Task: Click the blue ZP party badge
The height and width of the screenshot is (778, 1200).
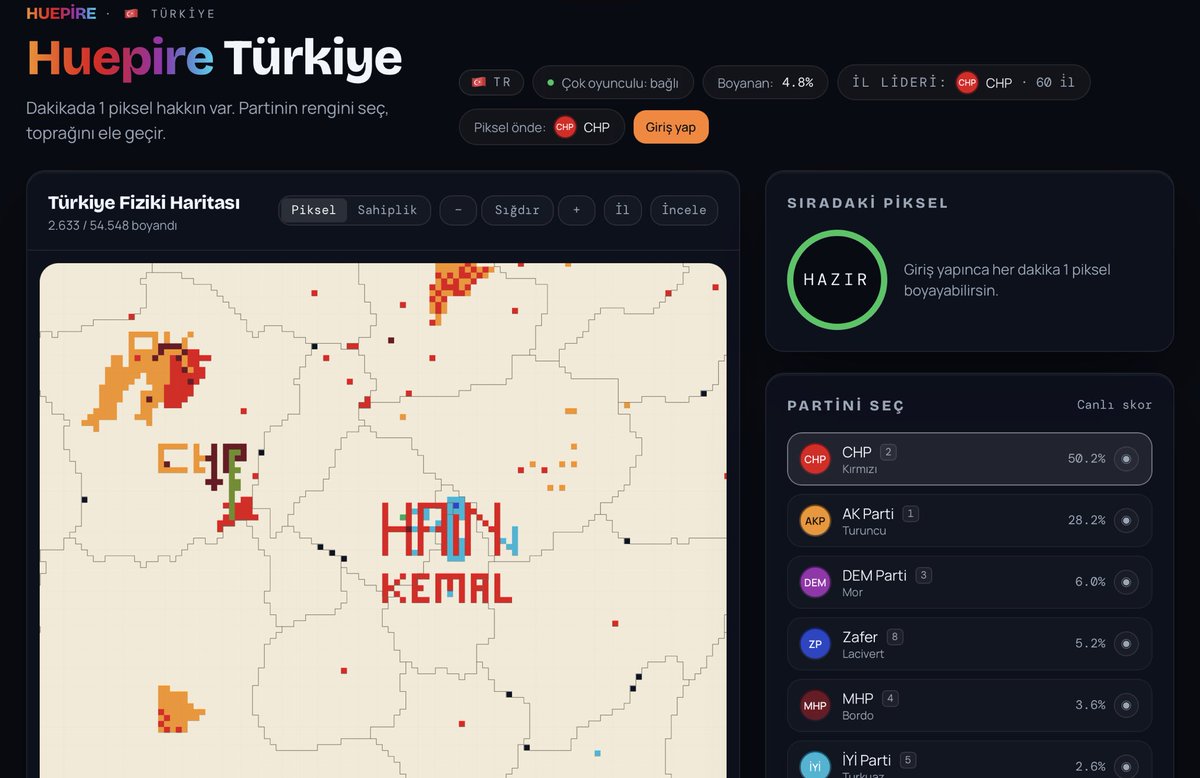Action: pos(815,644)
